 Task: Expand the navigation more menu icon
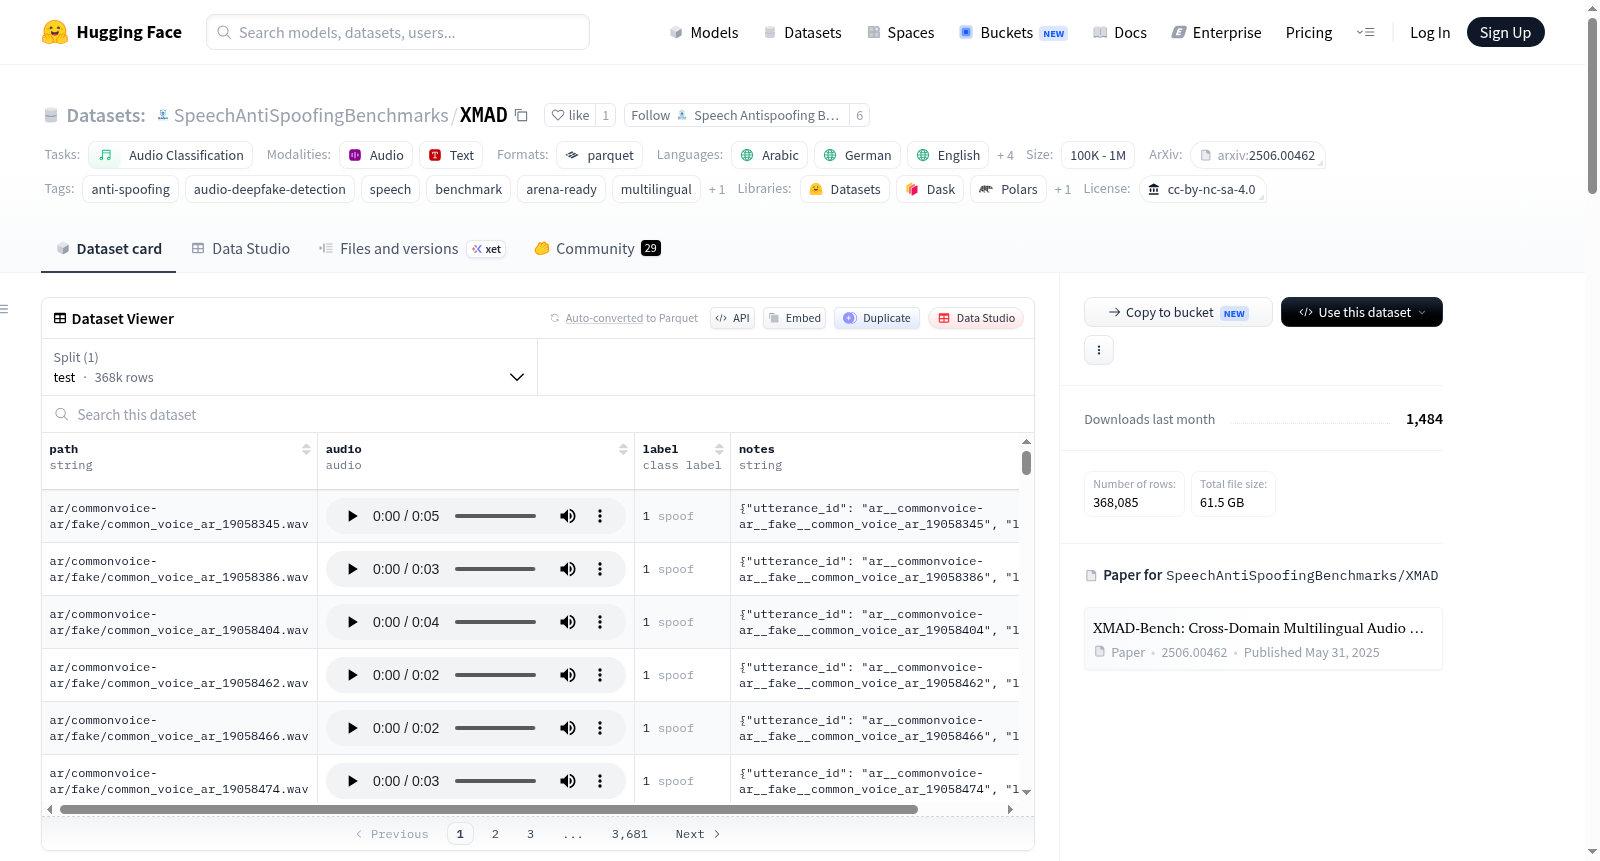(x=1365, y=32)
